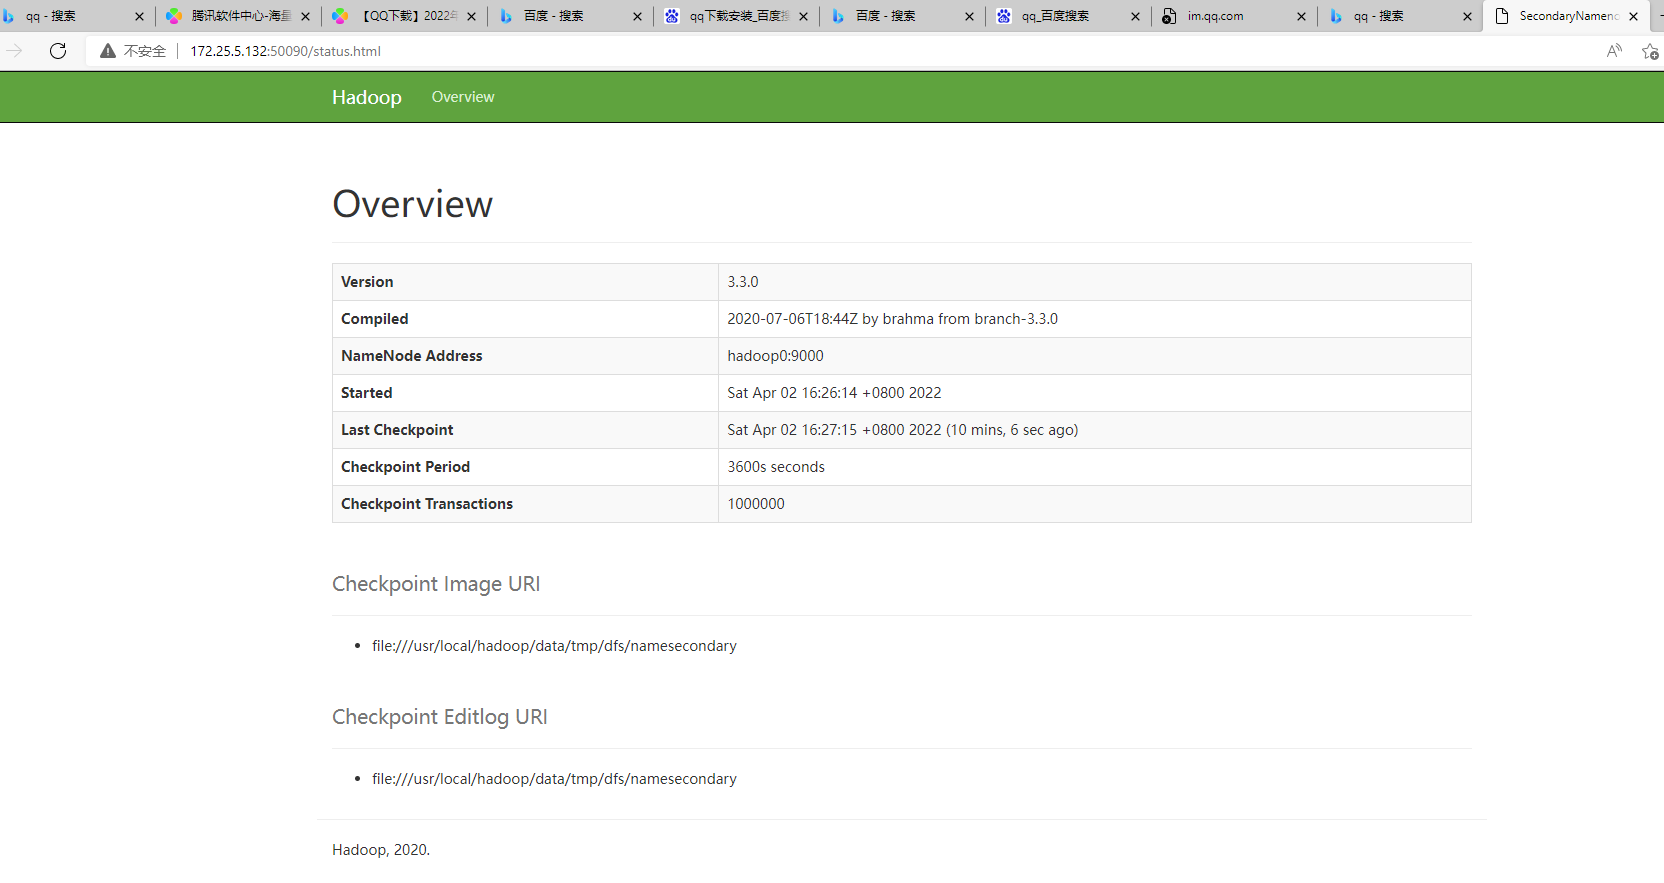Click the version value 3.3.0

[743, 282]
